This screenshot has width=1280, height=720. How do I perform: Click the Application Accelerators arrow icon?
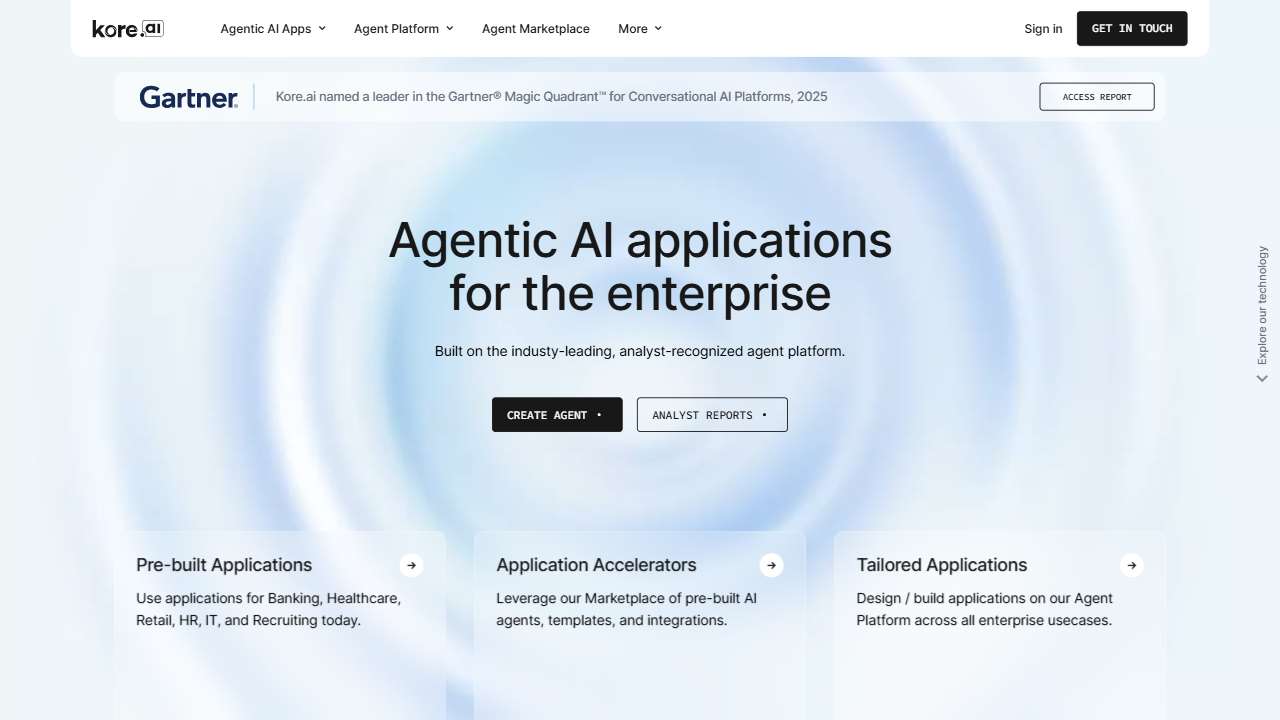[771, 565]
